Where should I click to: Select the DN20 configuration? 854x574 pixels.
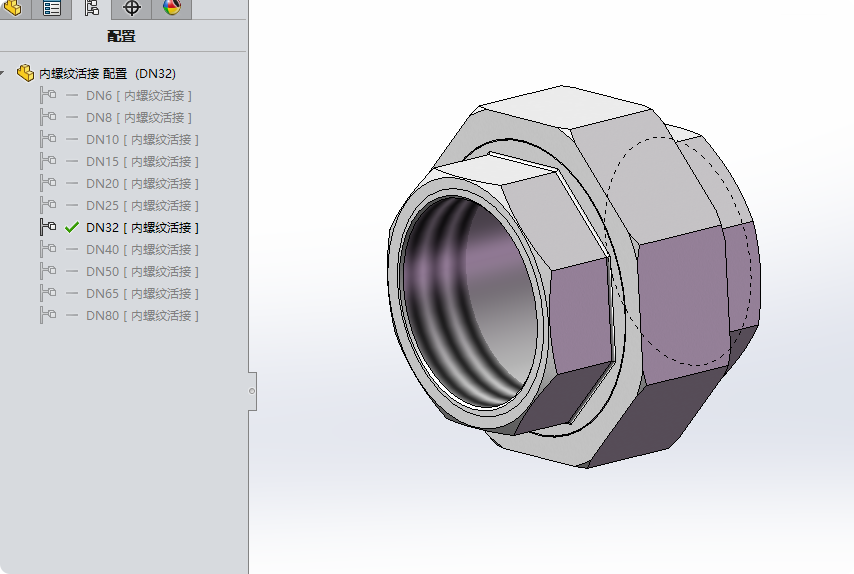[142, 184]
